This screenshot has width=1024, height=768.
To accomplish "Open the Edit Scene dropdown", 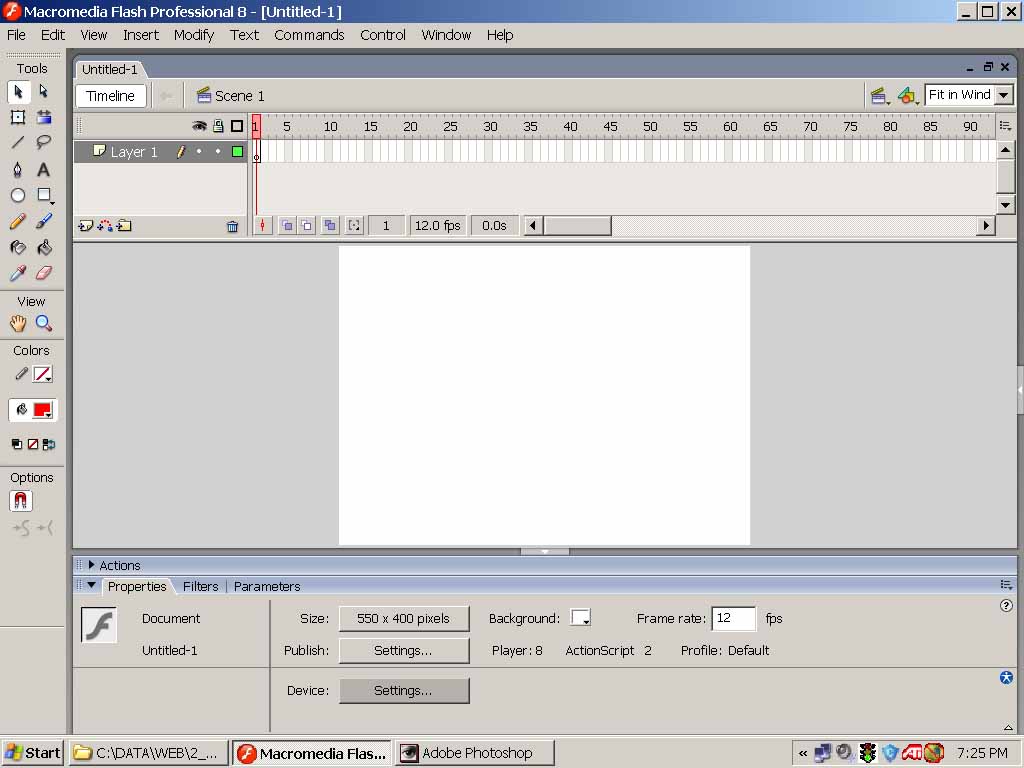I will click(879, 96).
